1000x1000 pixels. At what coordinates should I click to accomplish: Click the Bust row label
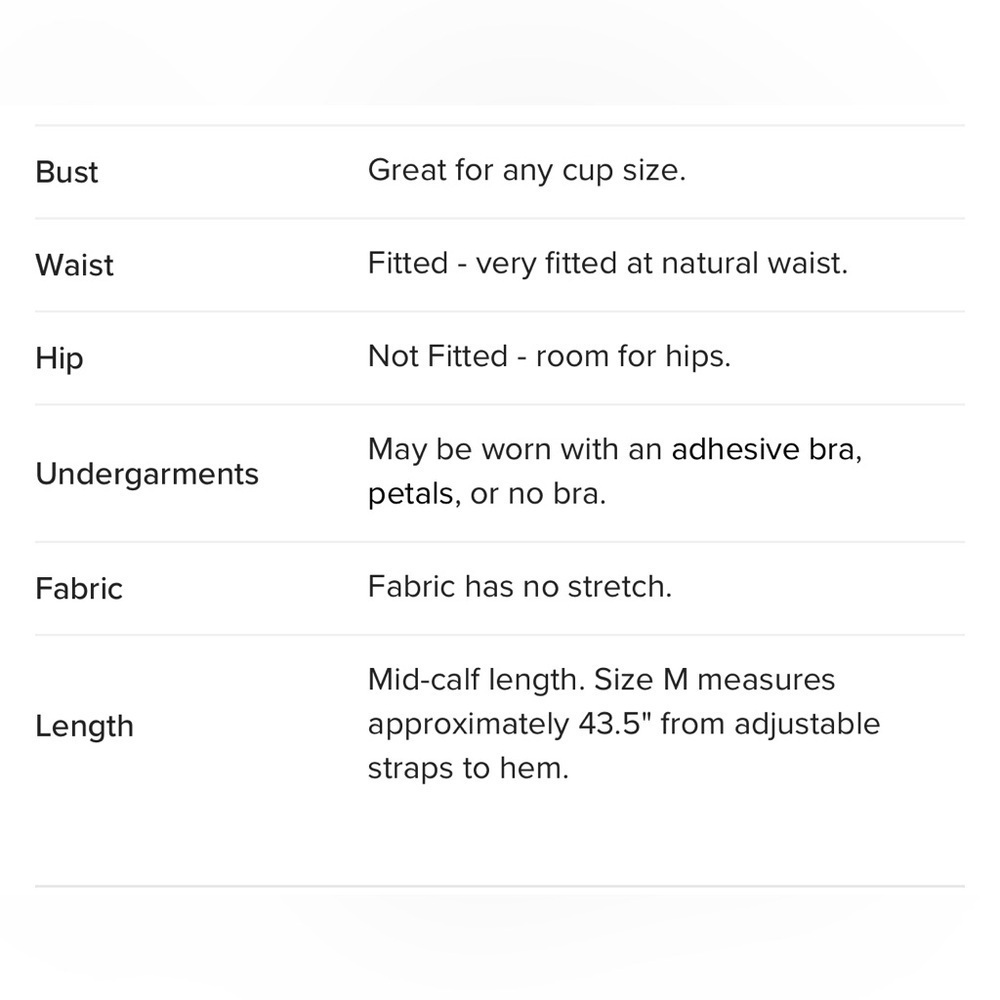coord(67,172)
